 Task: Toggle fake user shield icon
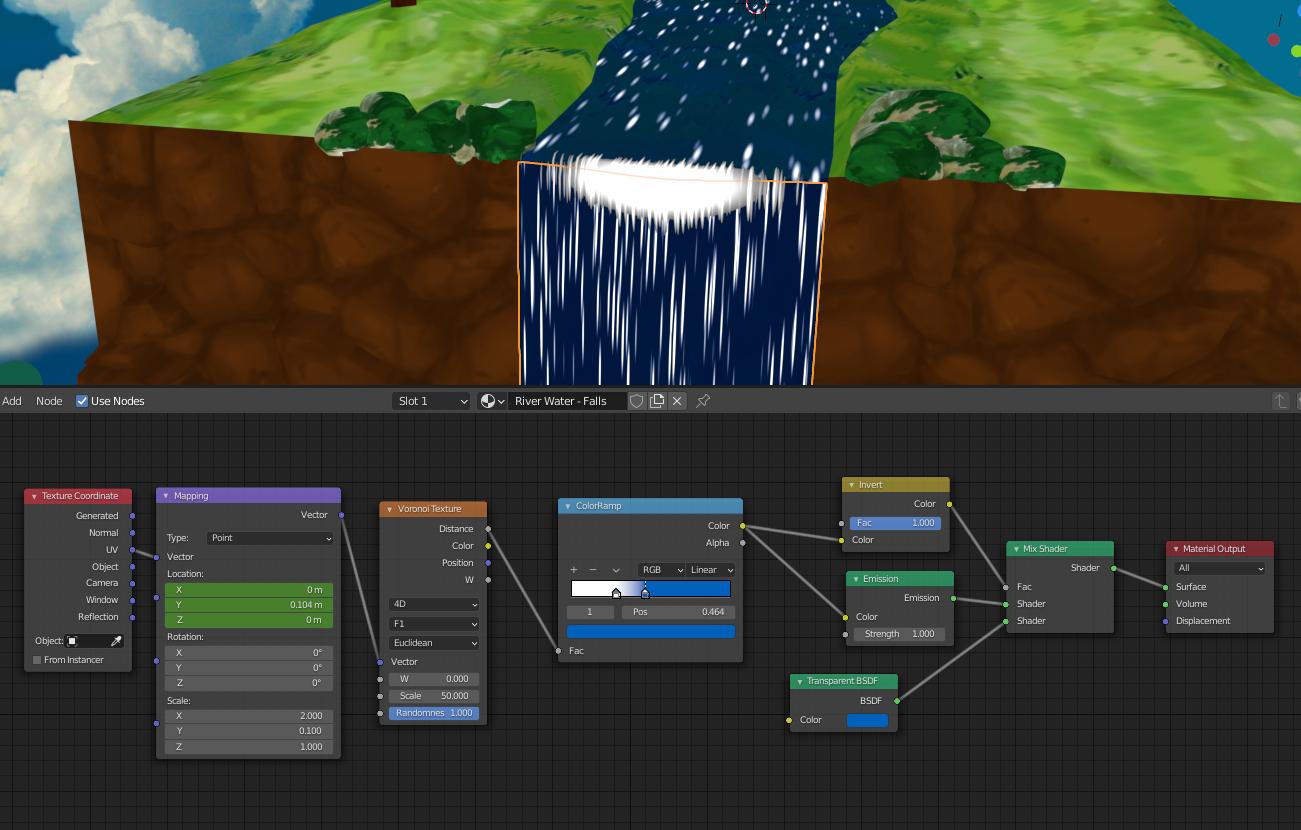point(637,401)
